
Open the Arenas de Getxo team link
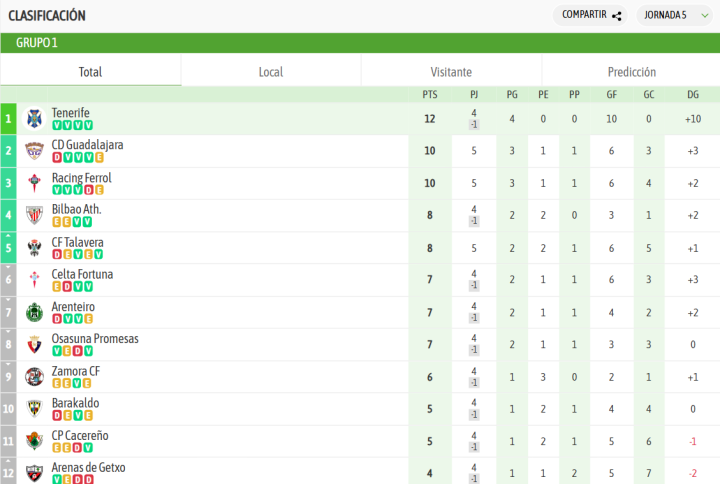point(88,468)
